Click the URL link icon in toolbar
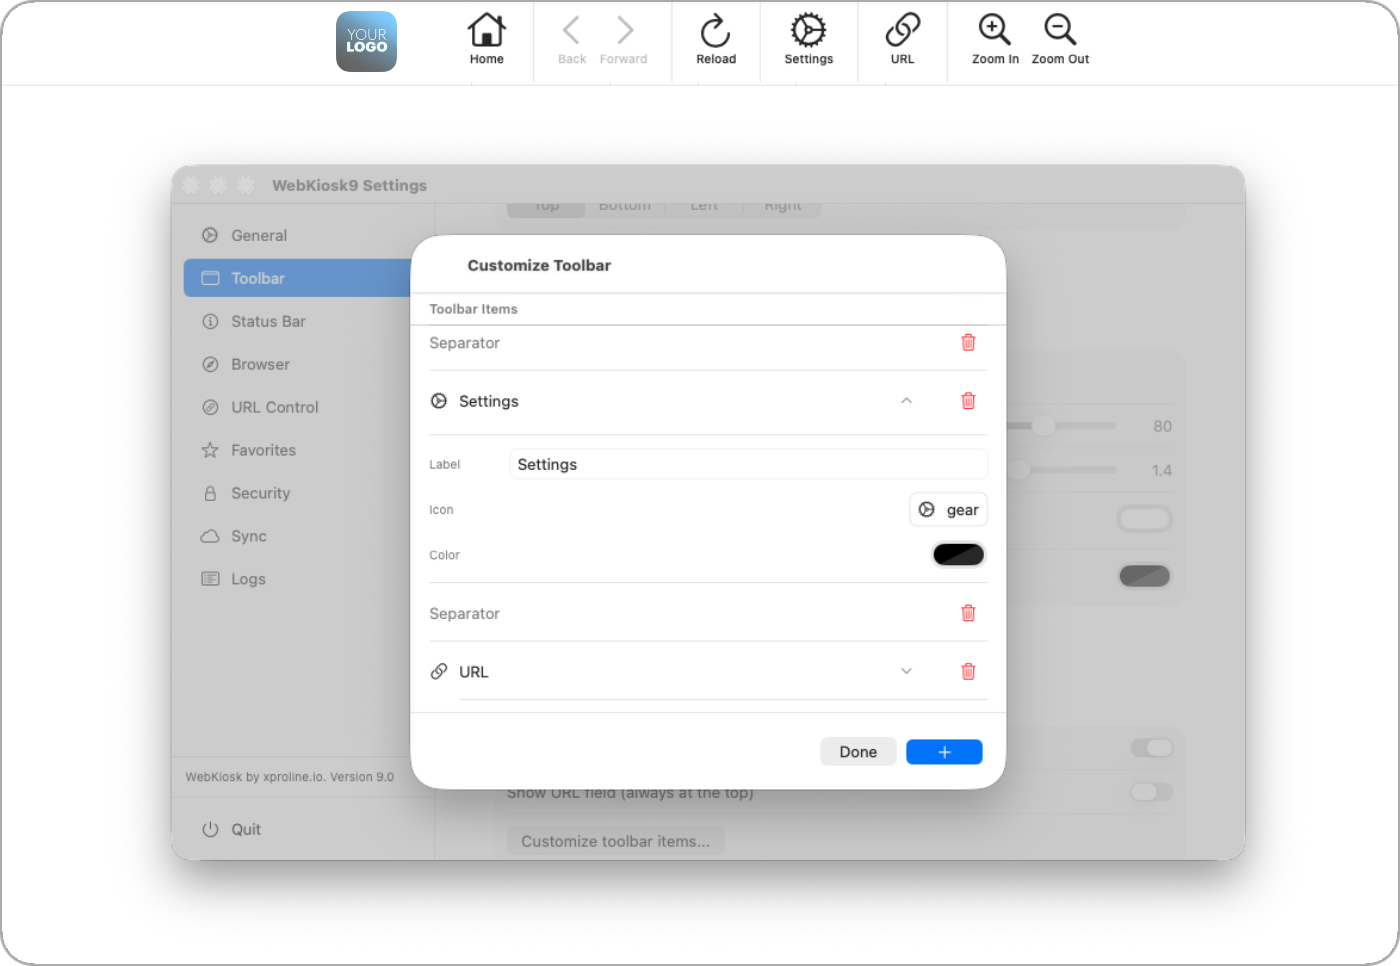 902,32
